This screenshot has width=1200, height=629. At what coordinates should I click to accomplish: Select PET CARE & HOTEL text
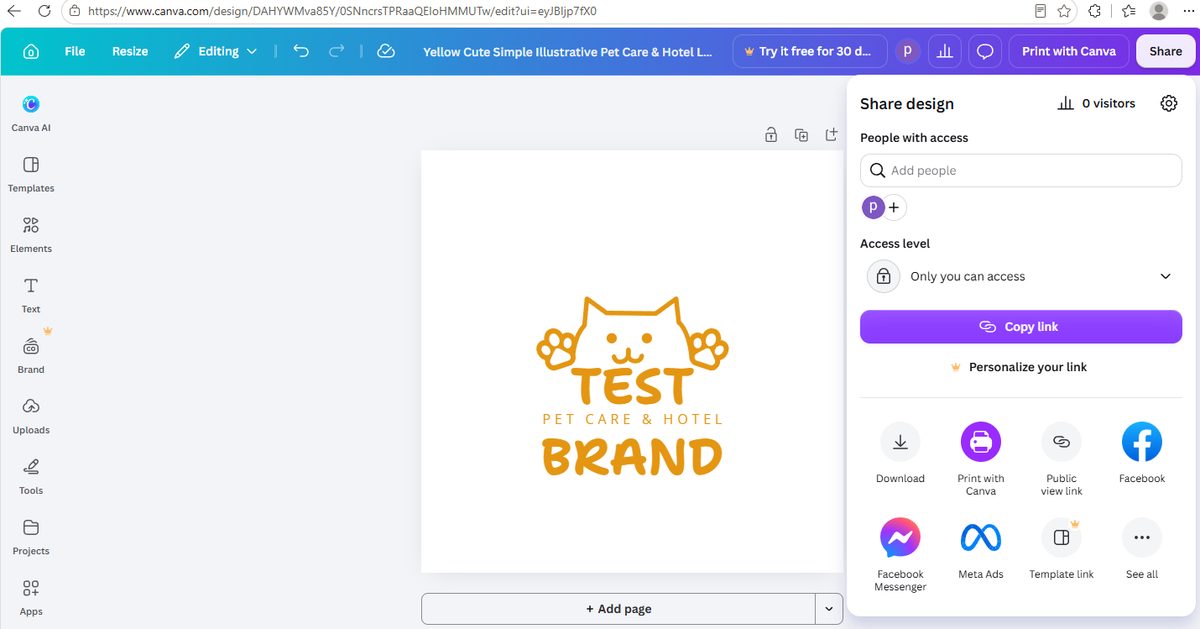pos(632,419)
